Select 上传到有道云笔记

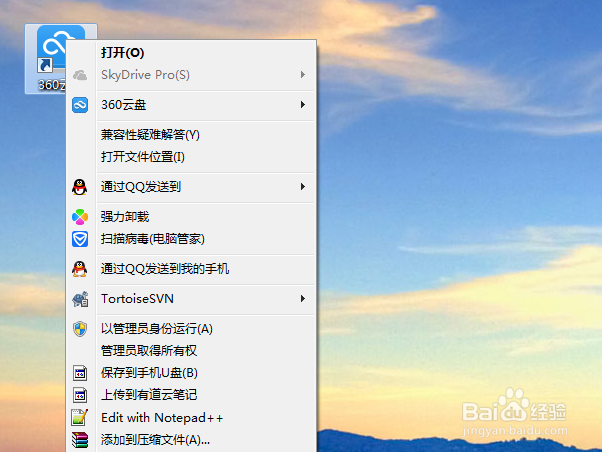click(x=191, y=395)
